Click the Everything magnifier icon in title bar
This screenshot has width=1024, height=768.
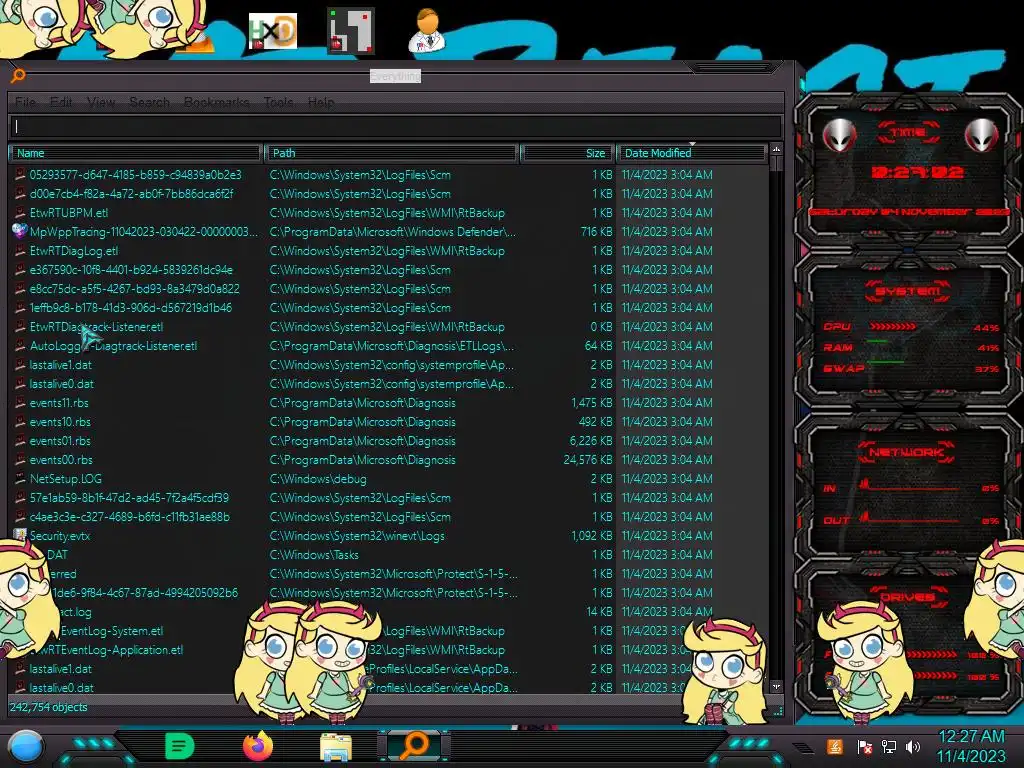tap(18, 76)
